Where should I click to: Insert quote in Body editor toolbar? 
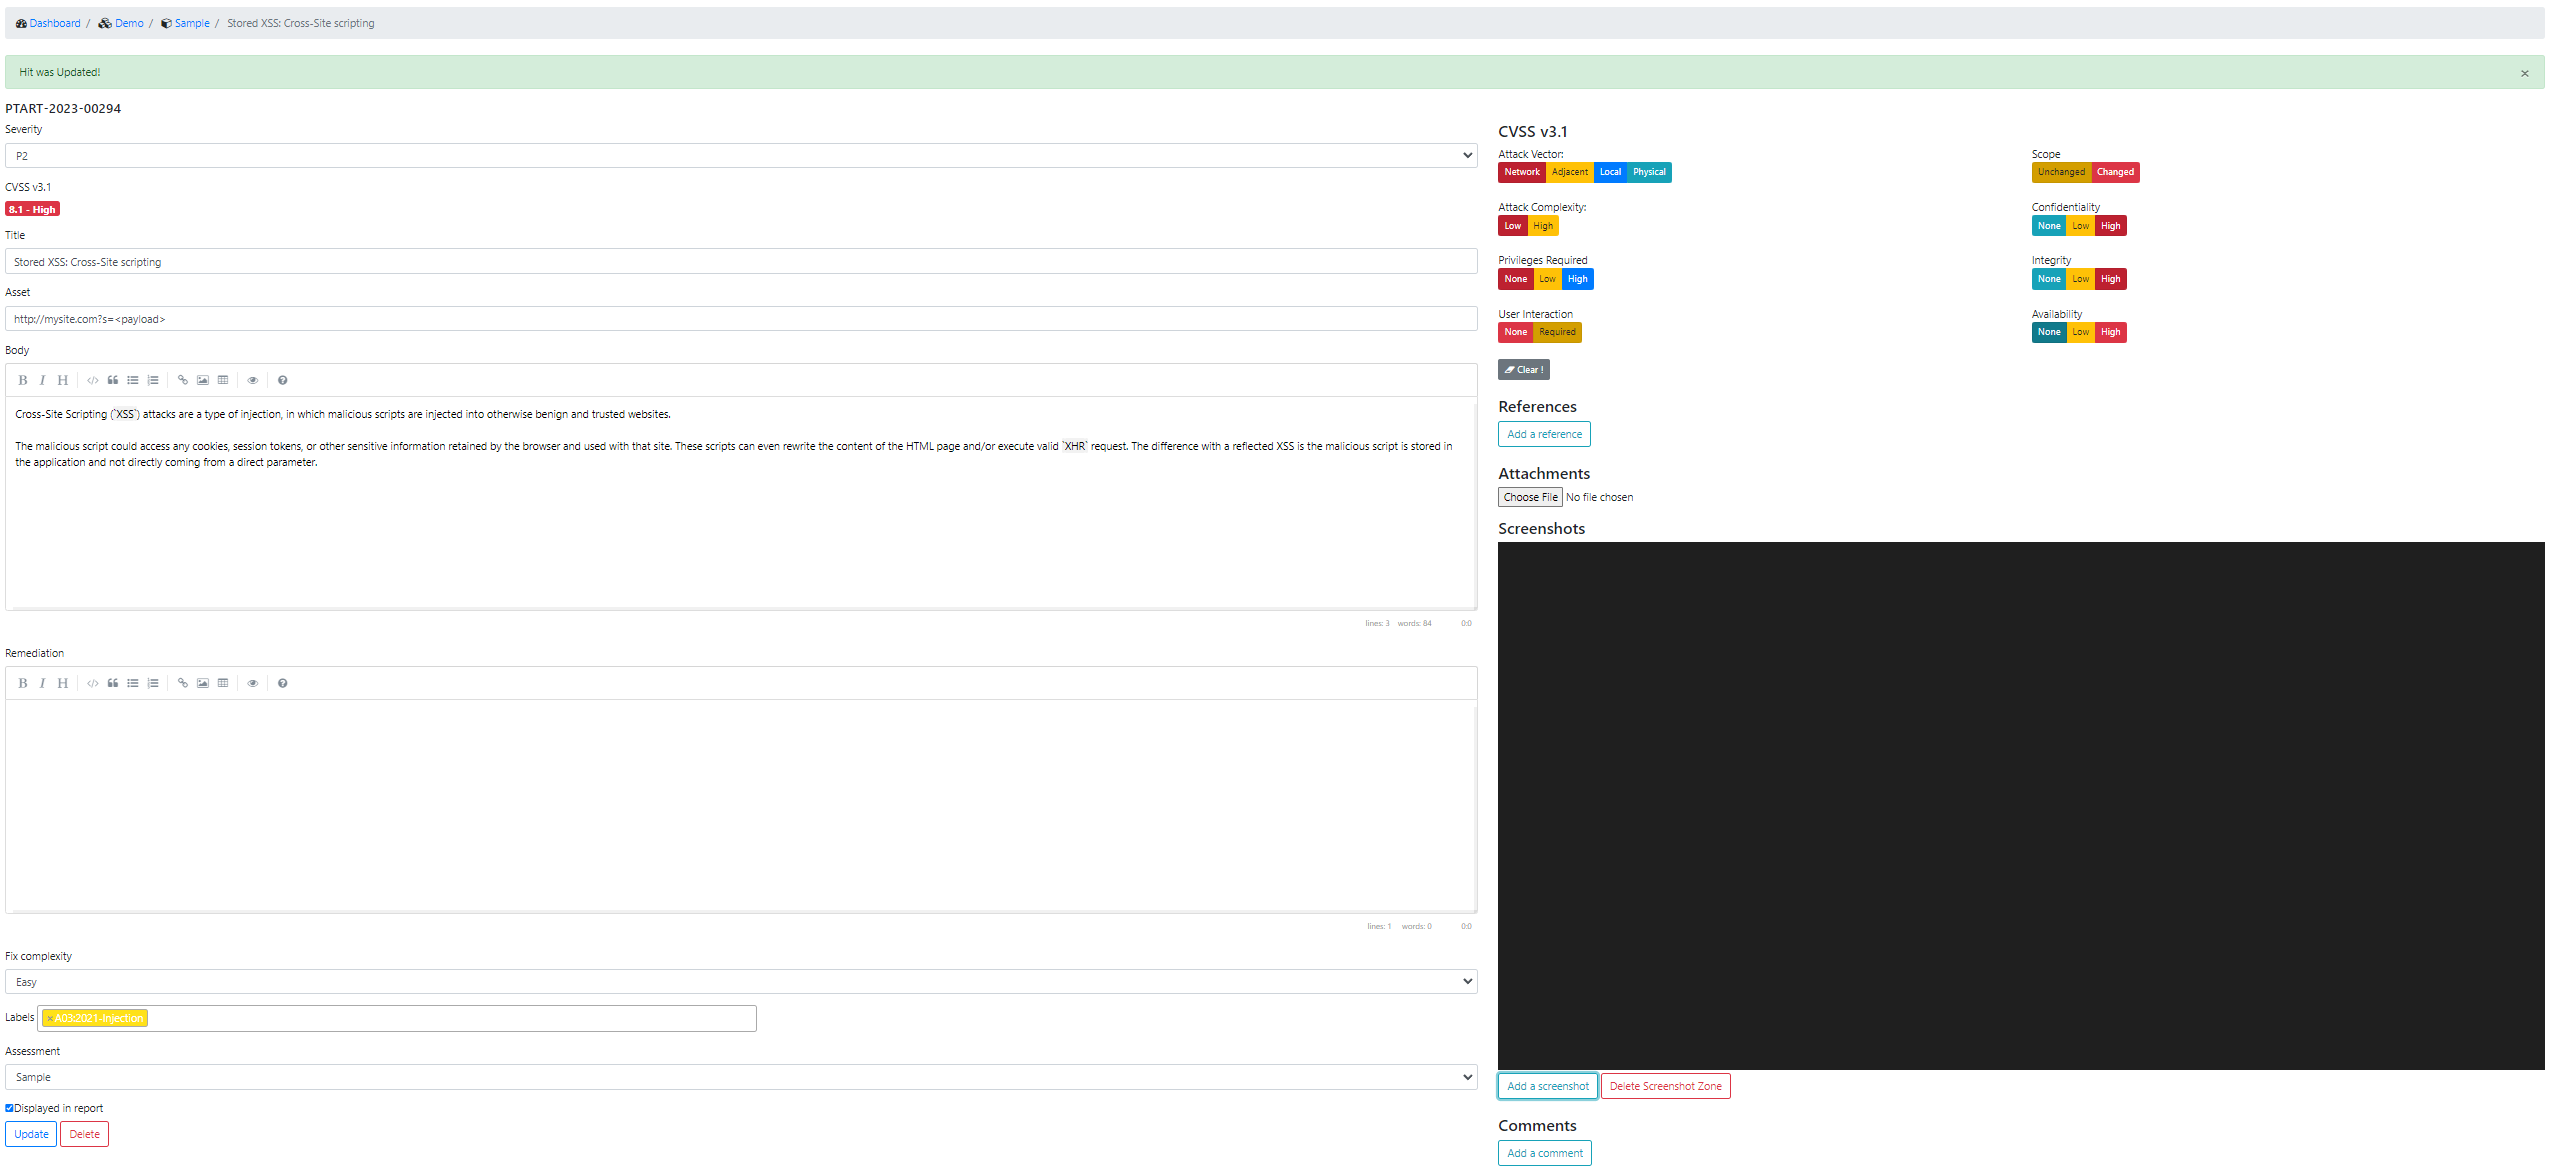(x=113, y=380)
